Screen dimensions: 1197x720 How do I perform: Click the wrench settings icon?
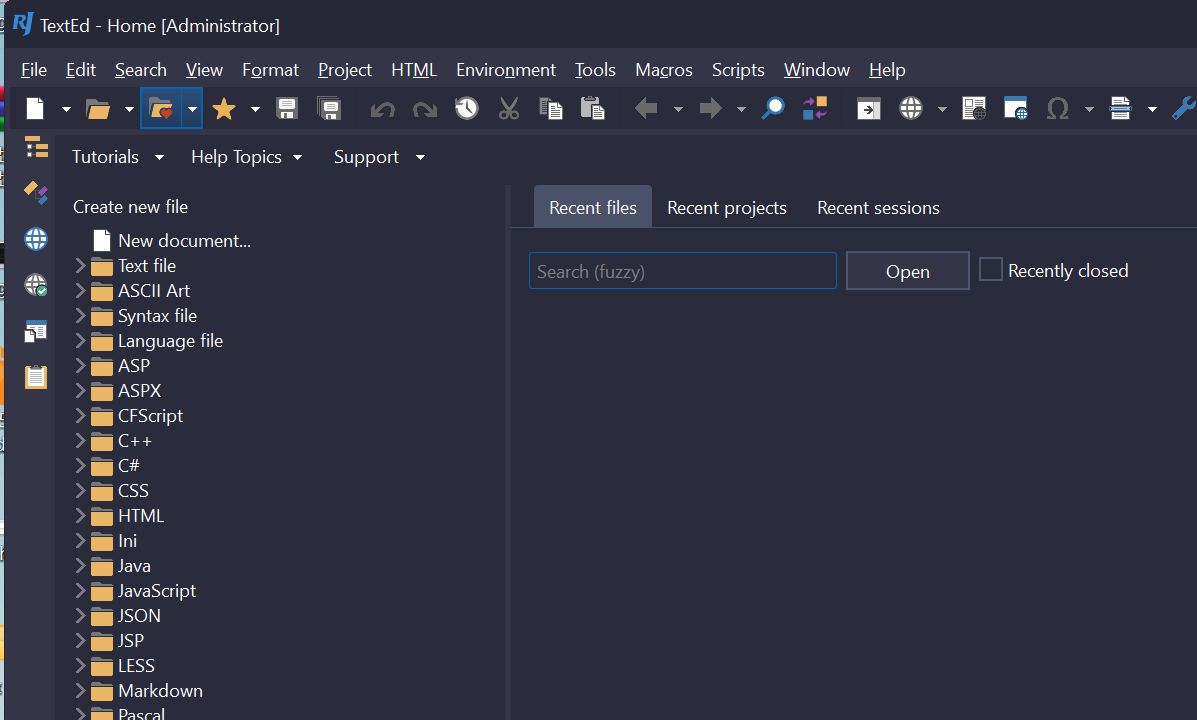point(1183,108)
